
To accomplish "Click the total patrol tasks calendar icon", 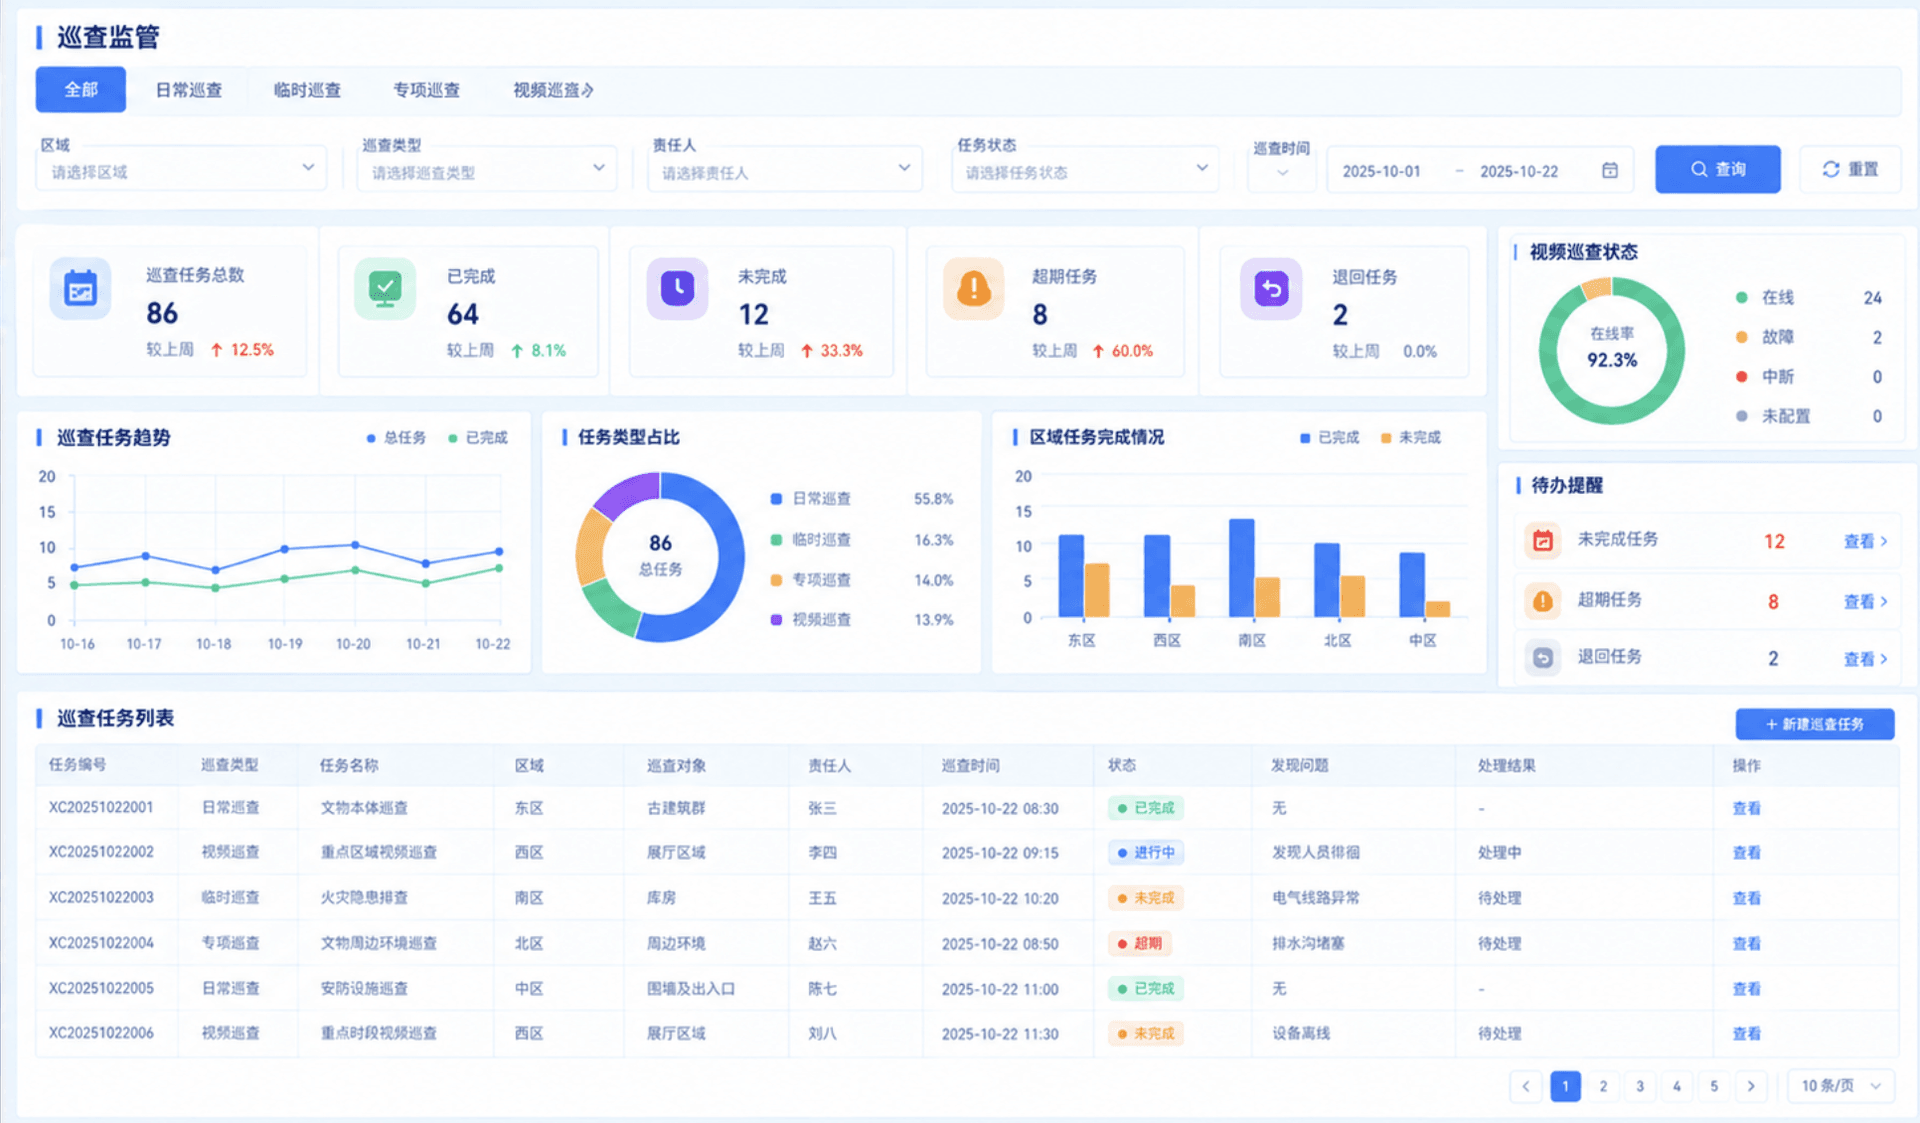I will 80,289.
